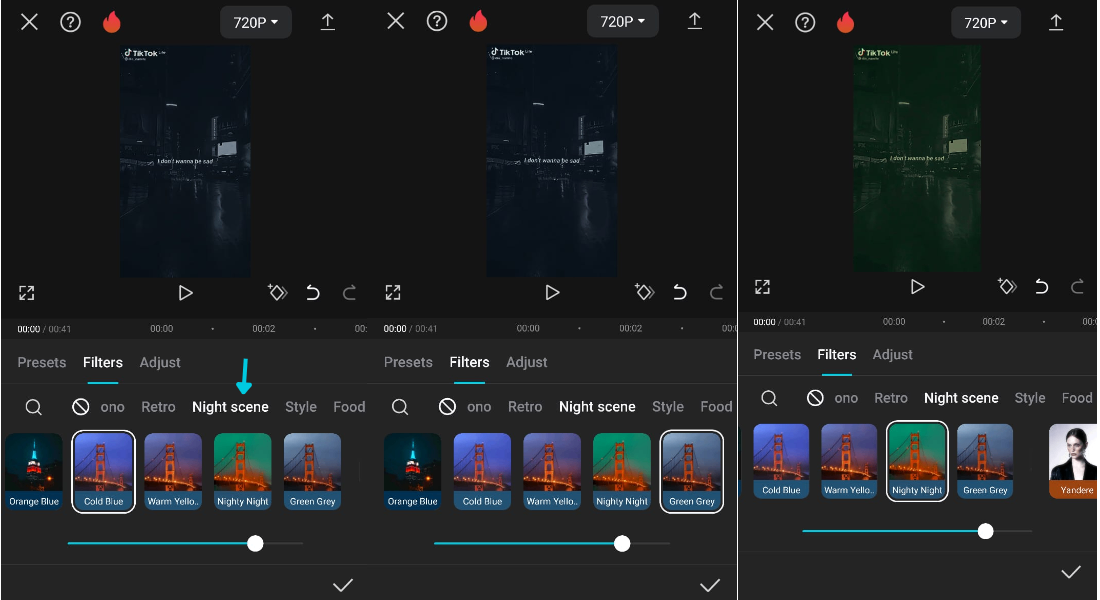Apply Orange Blue filter in middle panel
The image size is (1100, 600).
412,471
